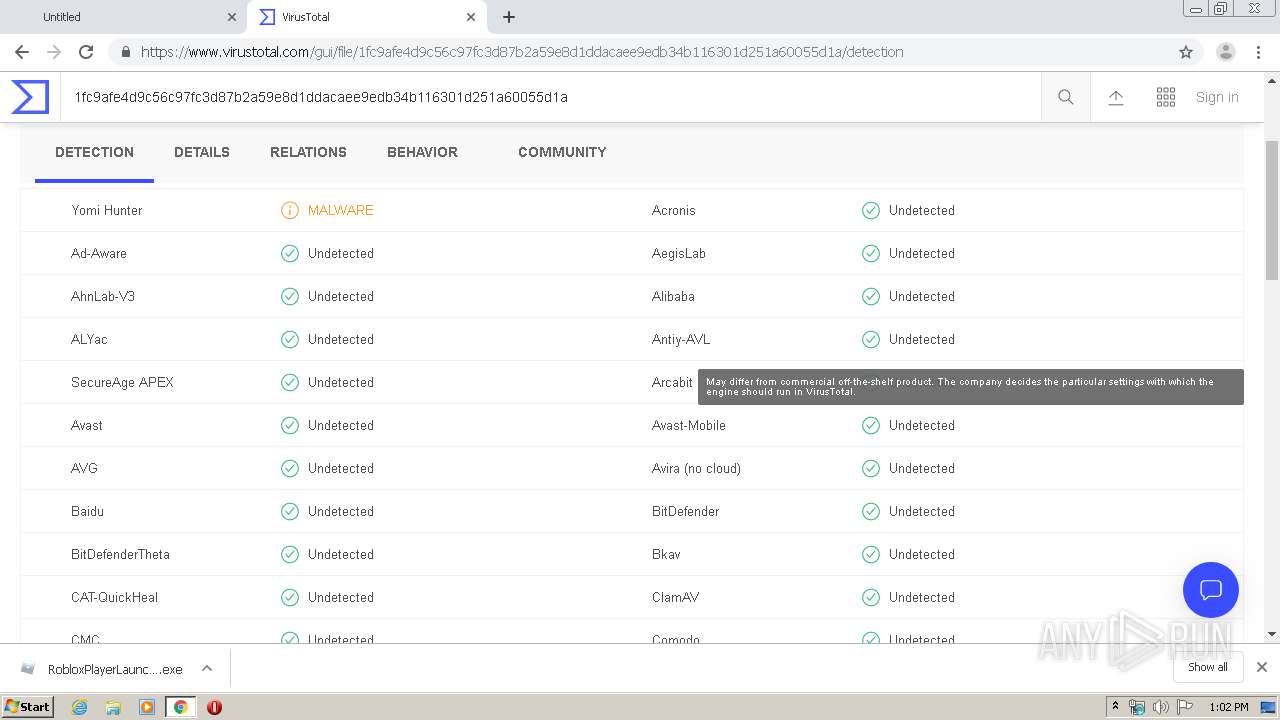The height and width of the screenshot is (720, 1280).
Task: Click the Bkav undetected check icon
Action: 871,554
